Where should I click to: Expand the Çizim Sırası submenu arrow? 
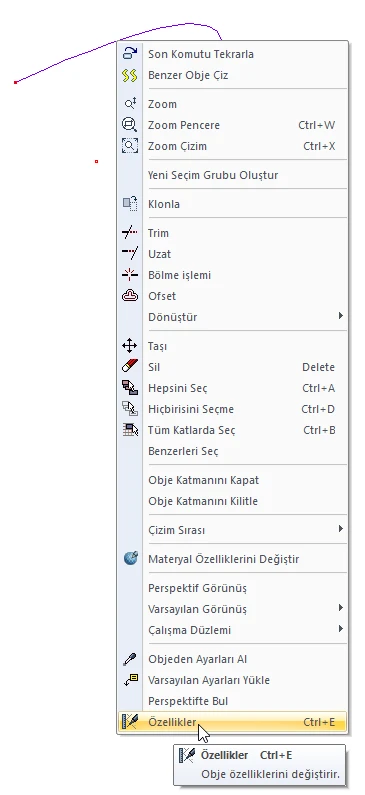[341, 529]
